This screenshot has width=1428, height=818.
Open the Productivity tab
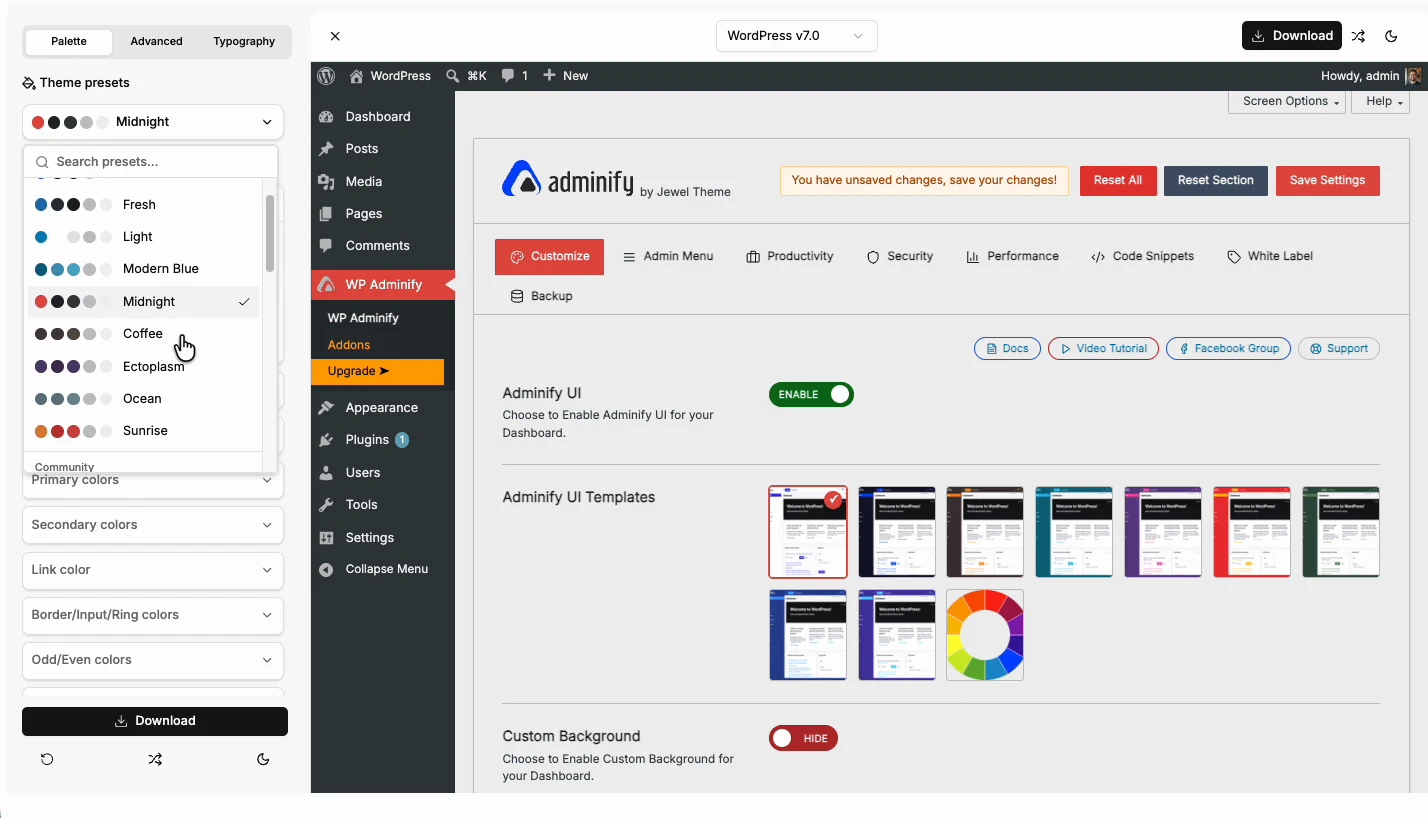pyautogui.click(x=790, y=256)
